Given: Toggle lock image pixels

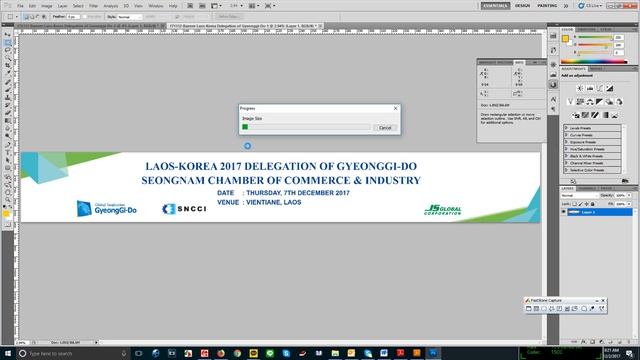Looking at the screenshot, I should pyautogui.click(x=580, y=204).
